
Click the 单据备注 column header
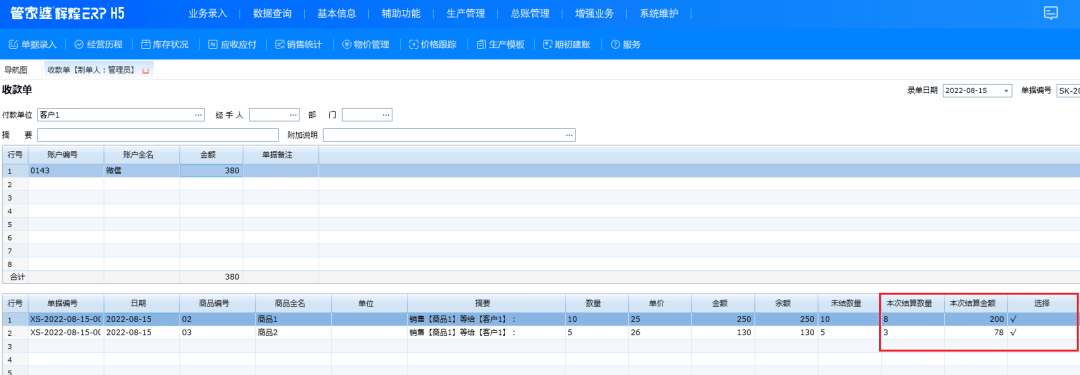click(281, 155)
